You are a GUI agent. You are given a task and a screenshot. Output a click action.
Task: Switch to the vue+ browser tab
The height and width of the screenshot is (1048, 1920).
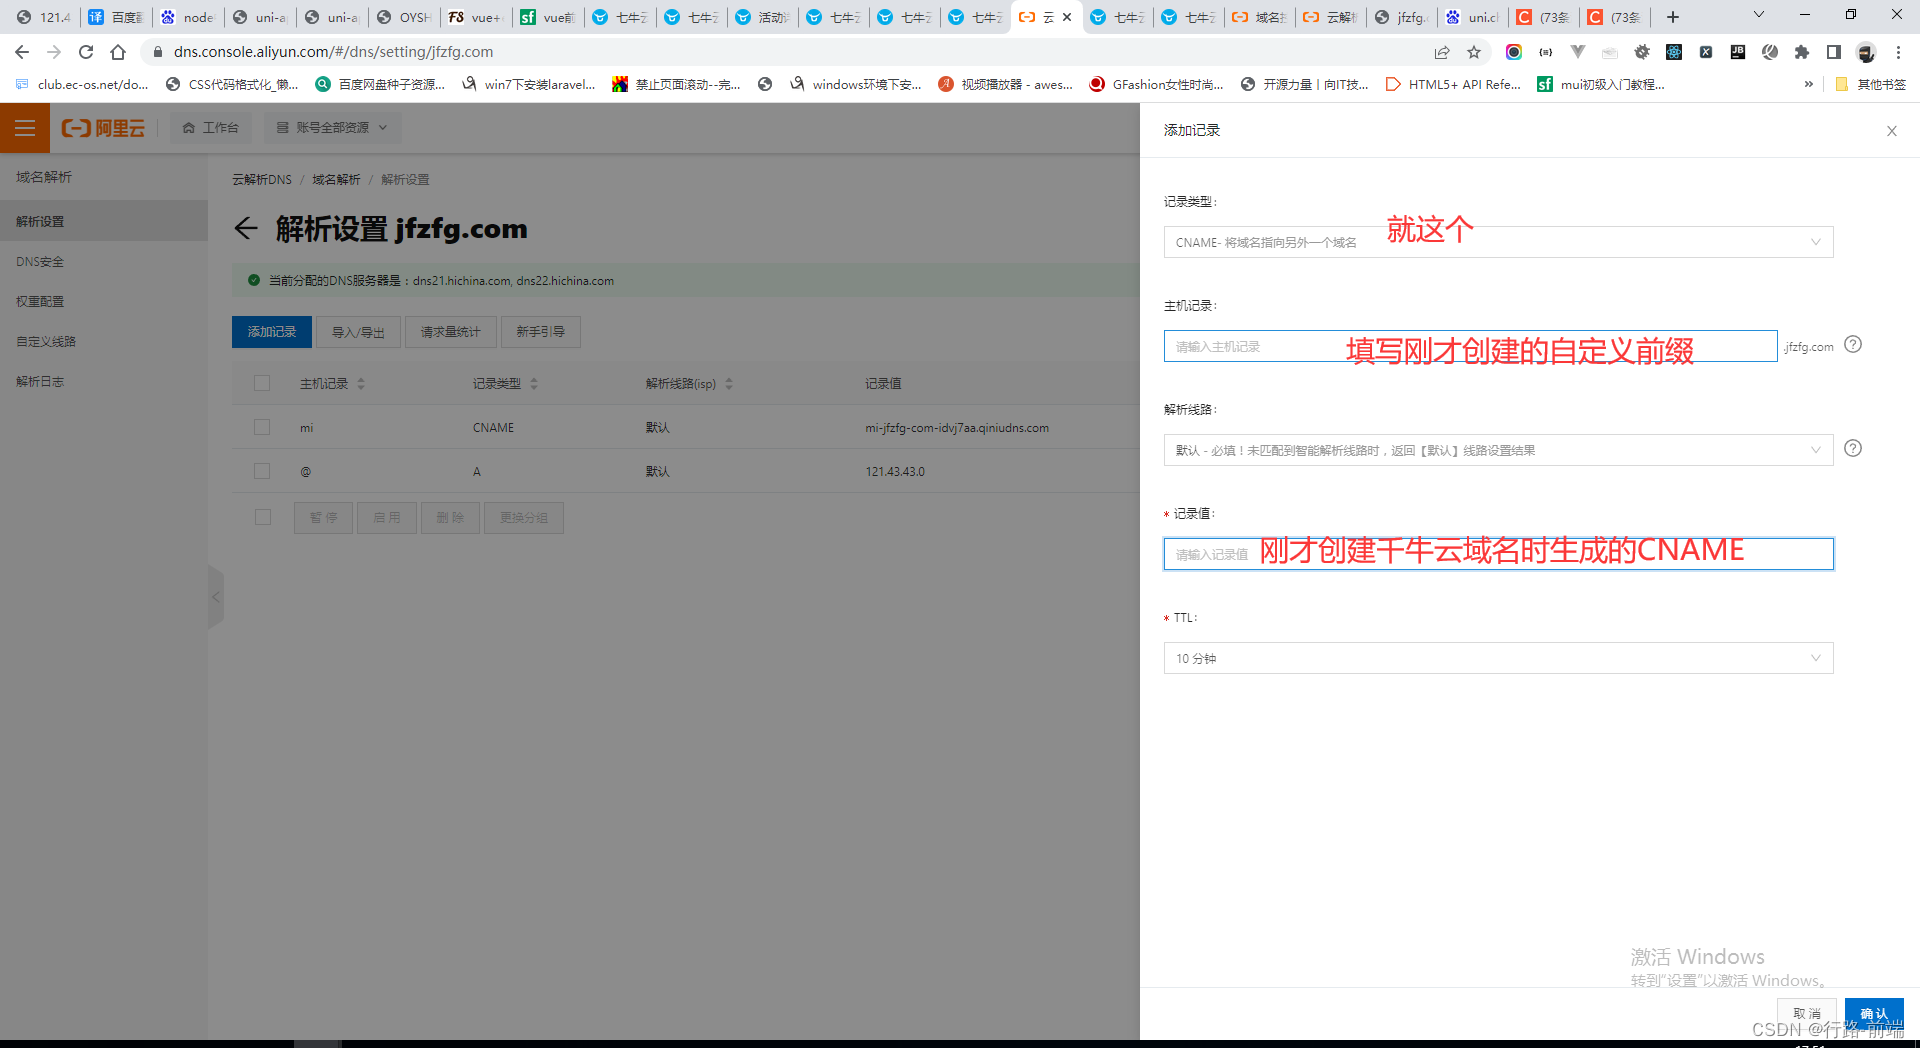point(477,17)
